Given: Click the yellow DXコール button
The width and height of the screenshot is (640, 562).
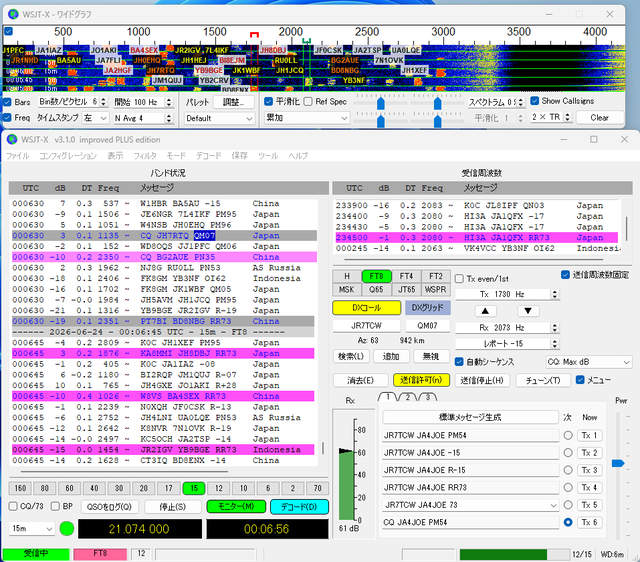Looking at the screenshot, I should coord(367,308).
